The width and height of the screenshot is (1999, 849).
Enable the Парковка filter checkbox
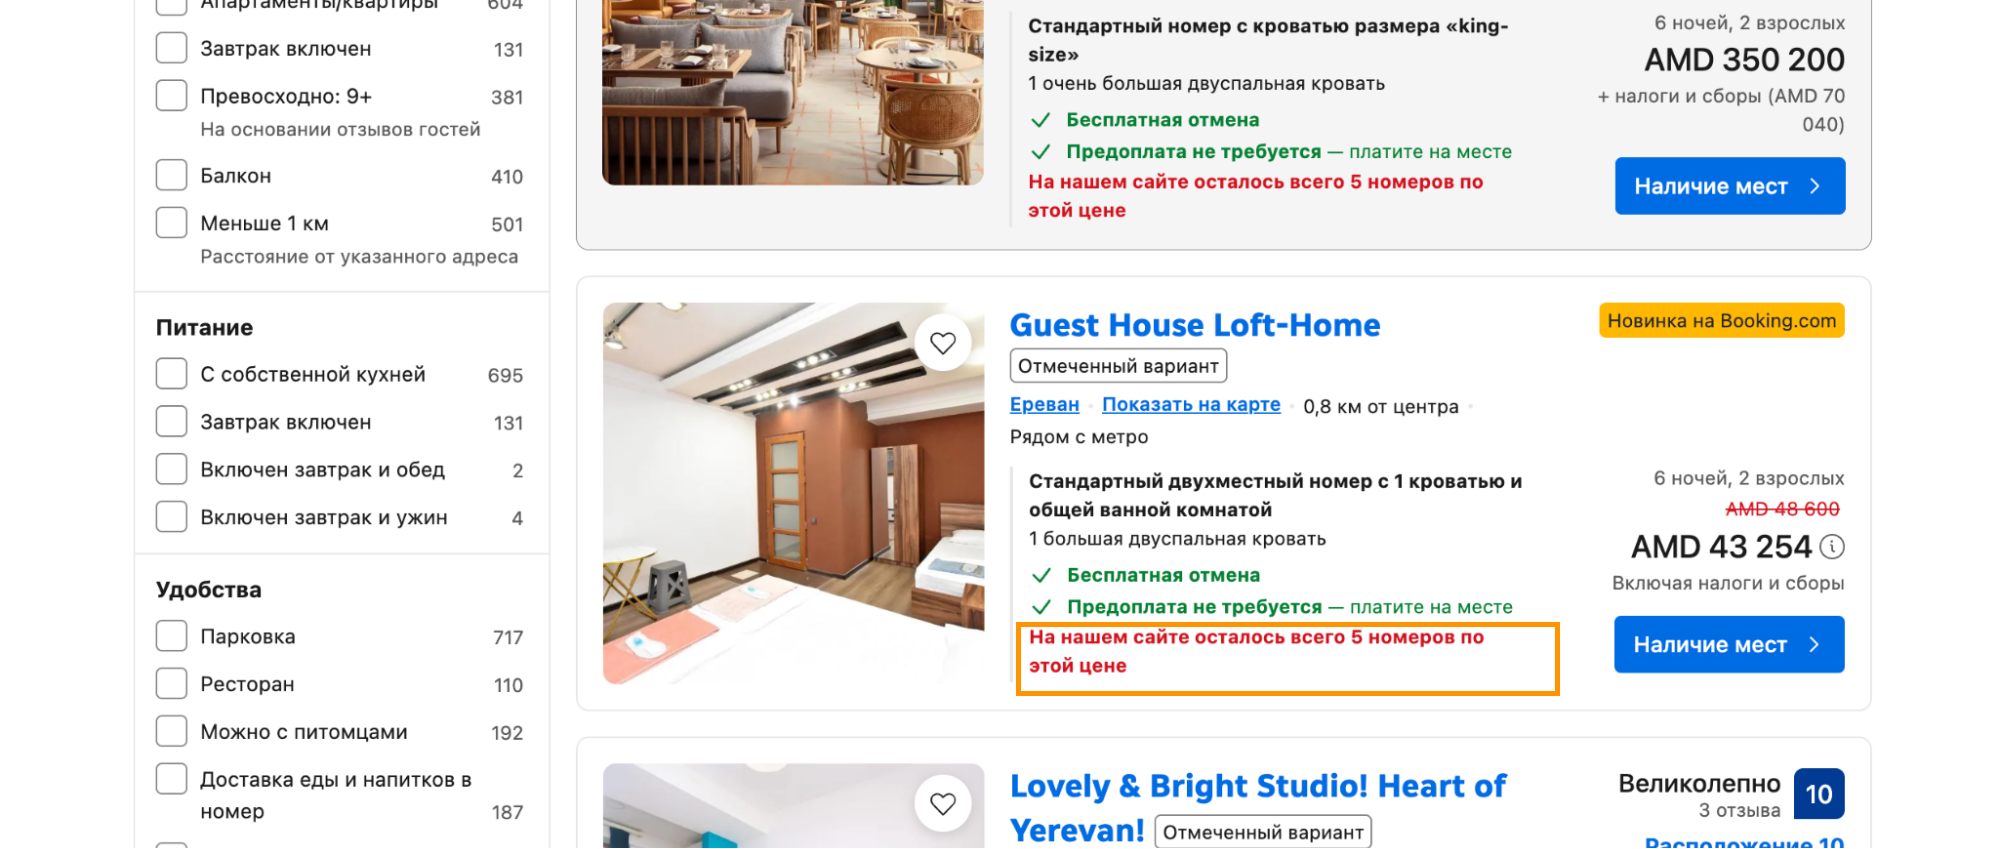(x=172, y=636)
